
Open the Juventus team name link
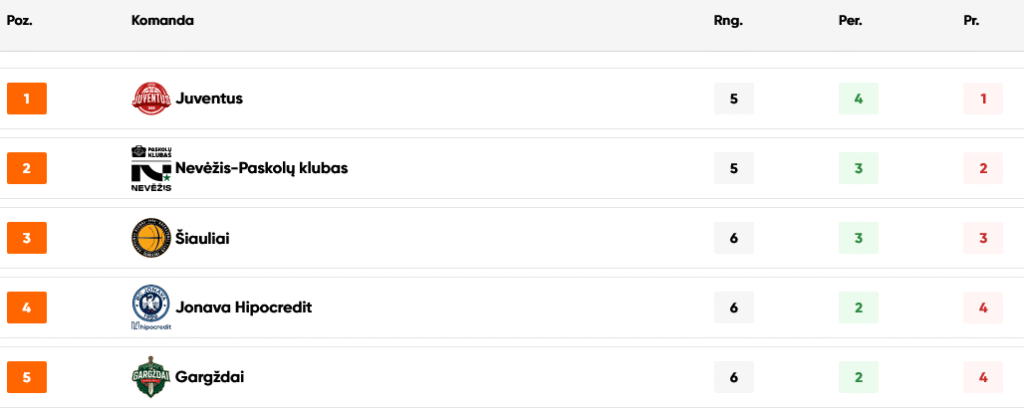tap(209, 98)
